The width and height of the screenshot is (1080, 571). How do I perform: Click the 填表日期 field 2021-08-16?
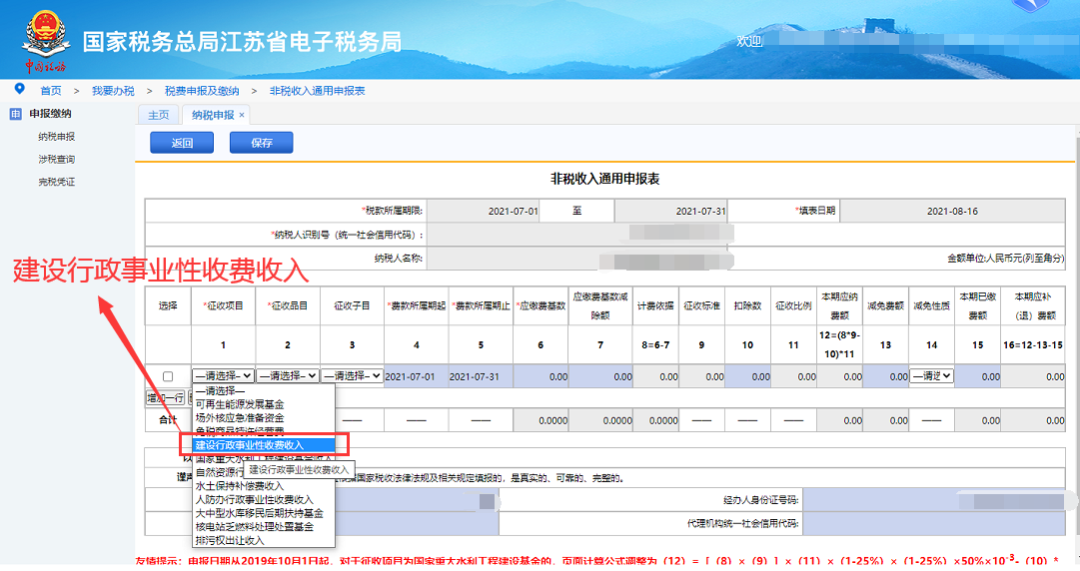[953, 211]
